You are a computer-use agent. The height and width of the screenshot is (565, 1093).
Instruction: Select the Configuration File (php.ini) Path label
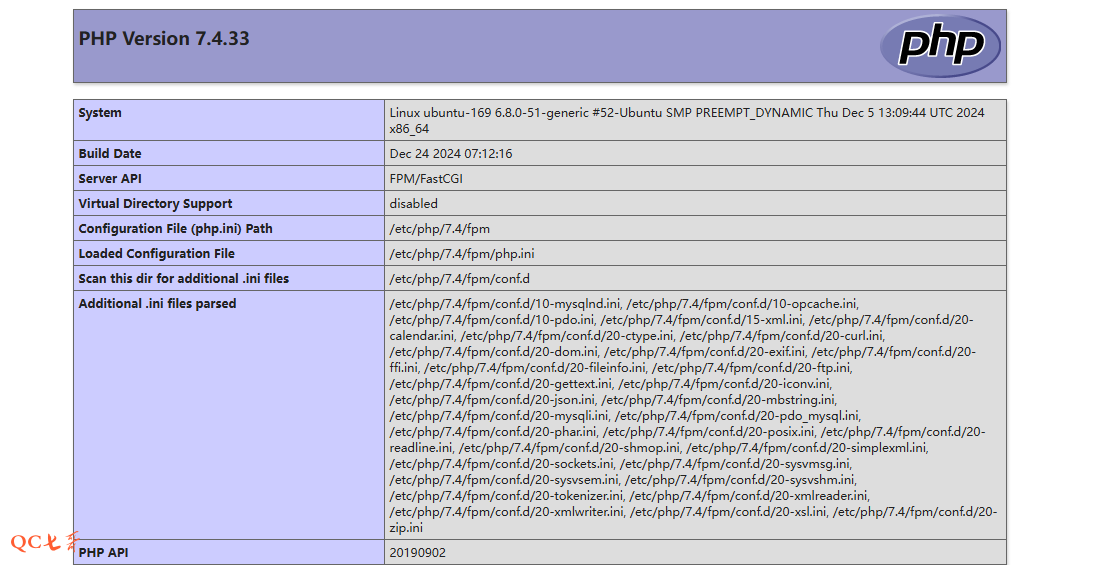(x=175, y=229)
